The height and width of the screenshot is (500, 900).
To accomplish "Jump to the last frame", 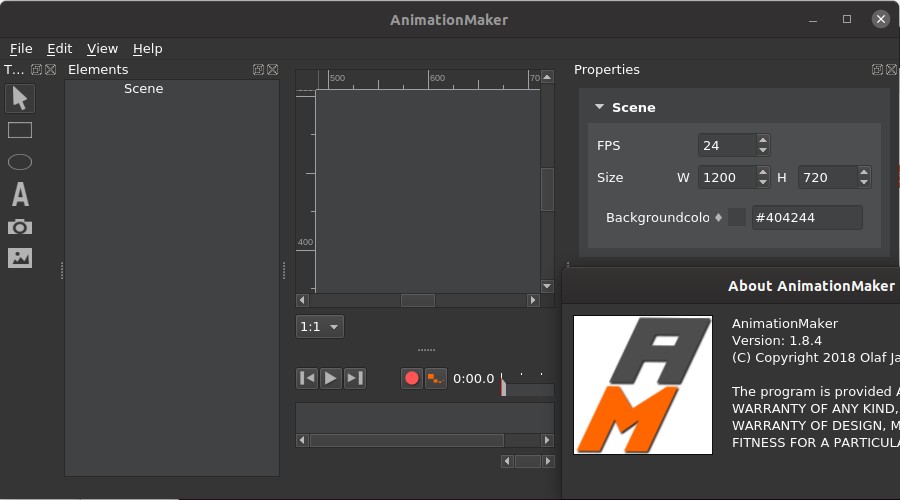I will coord(355,378).
